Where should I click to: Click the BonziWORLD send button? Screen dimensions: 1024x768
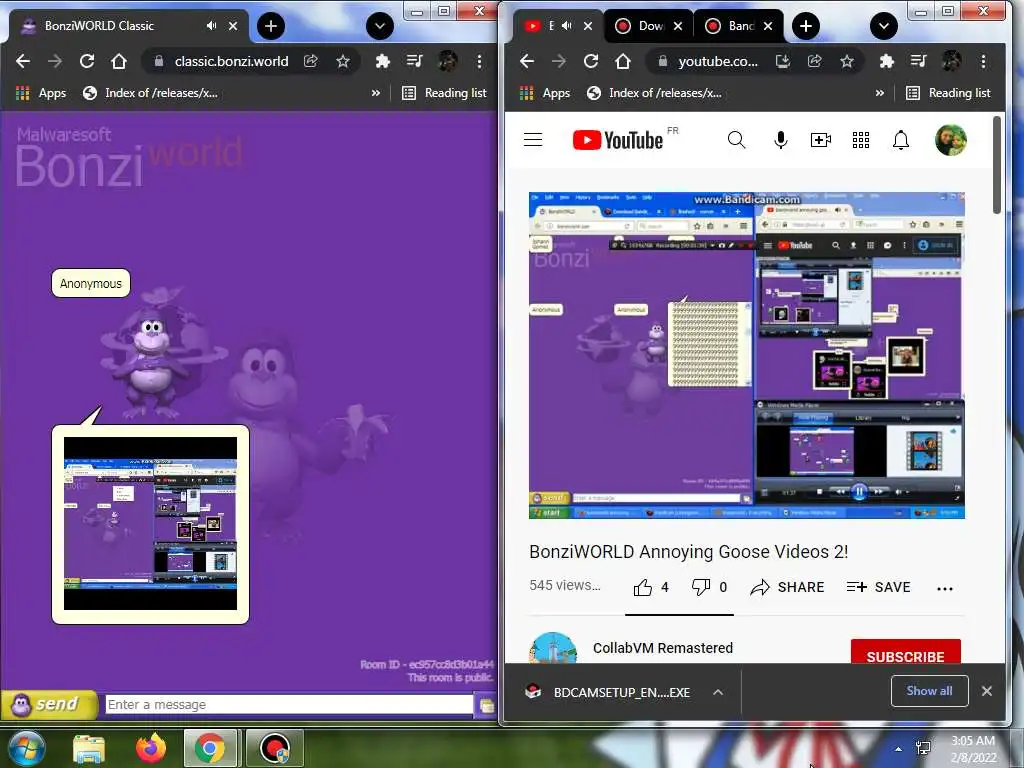[50, 705]
